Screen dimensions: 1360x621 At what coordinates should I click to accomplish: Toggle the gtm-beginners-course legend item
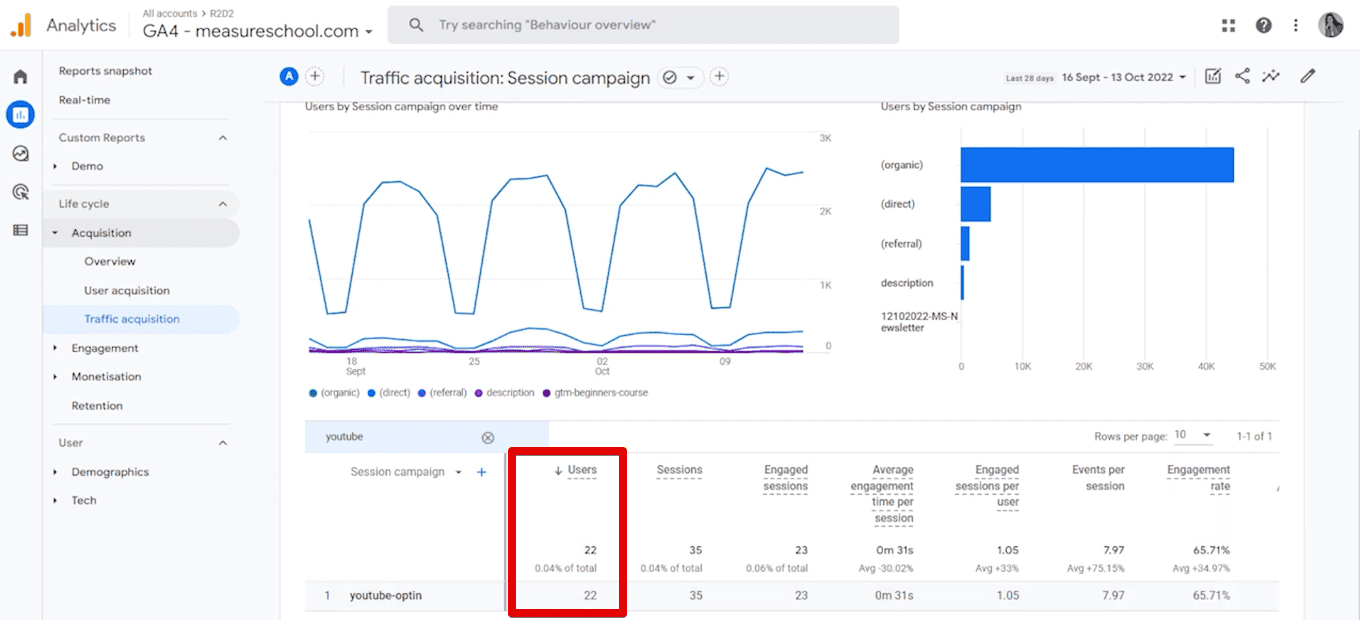pos(599,392)
